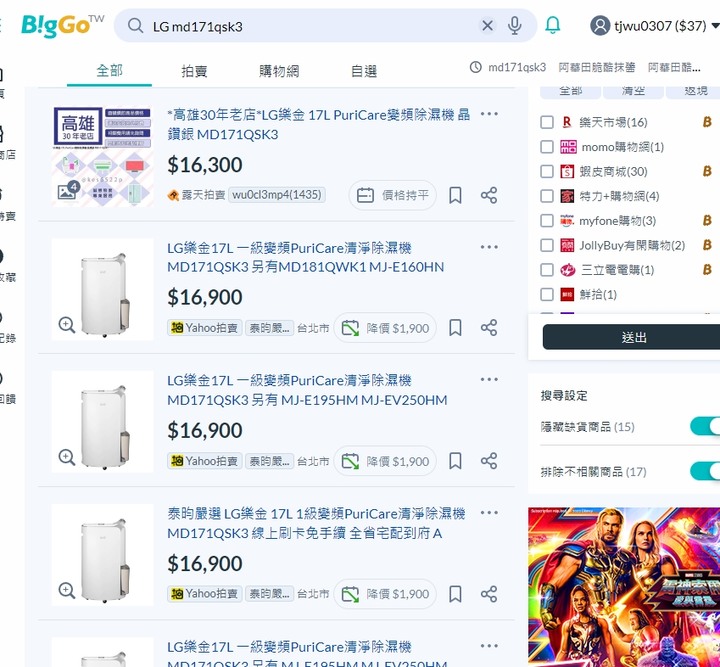View 降價 $1,900 history for 泰昀嚴選 線上刷卡 listing
The width and height of the screenshot is (720, 667).
[x=385, y=594]
